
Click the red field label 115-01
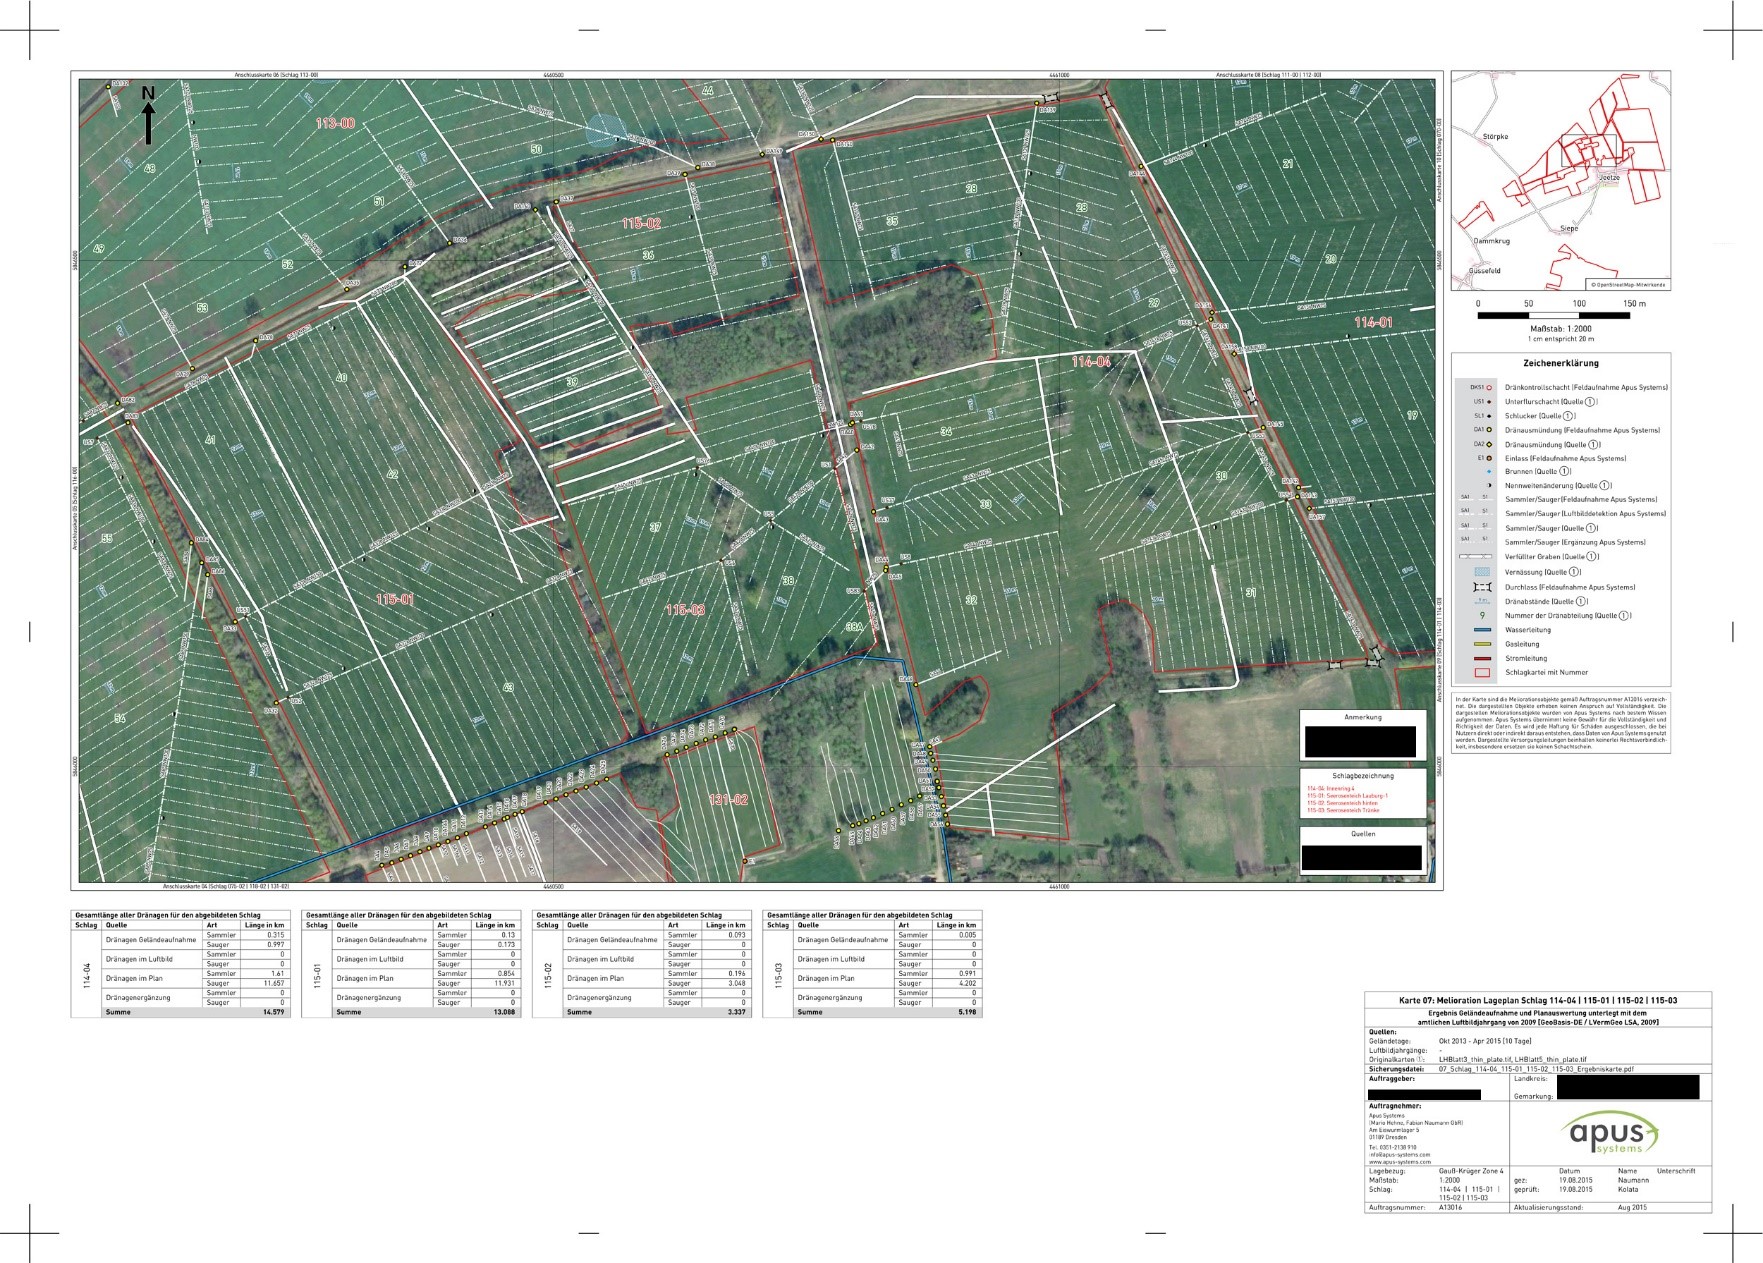(x=395, y=599)
